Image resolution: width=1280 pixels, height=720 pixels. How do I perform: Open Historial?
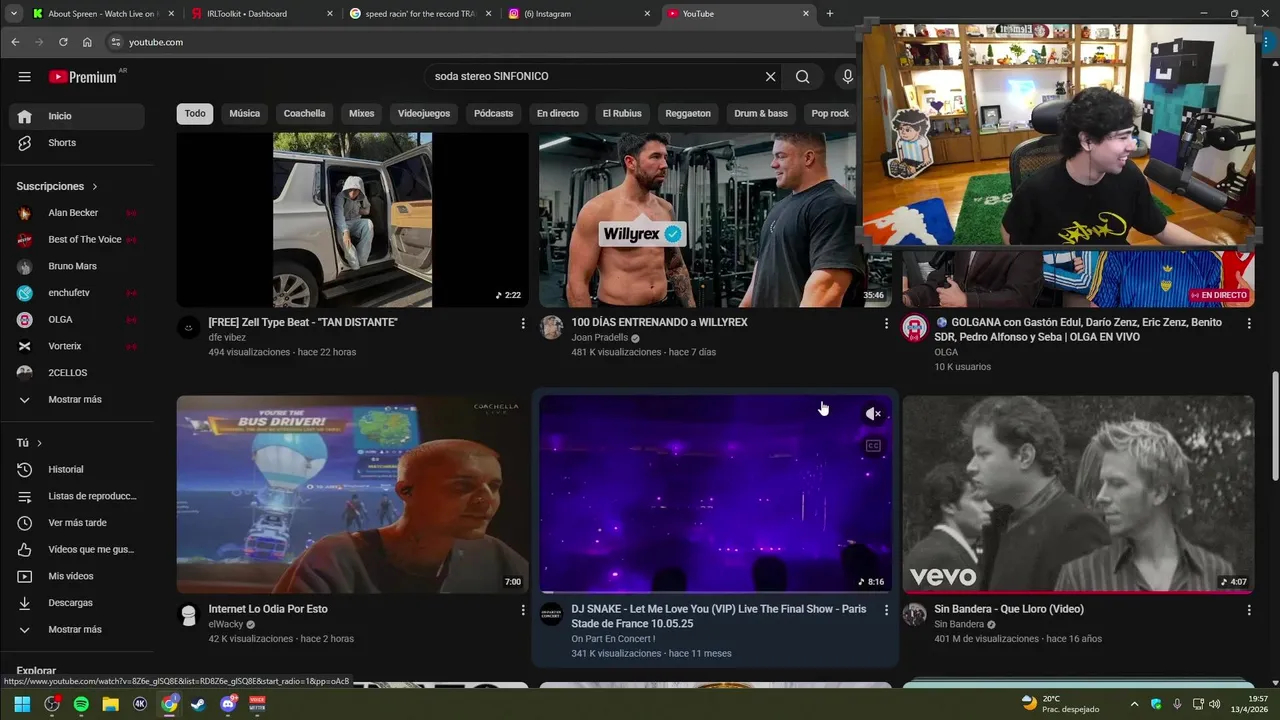[x=76, y=470]
